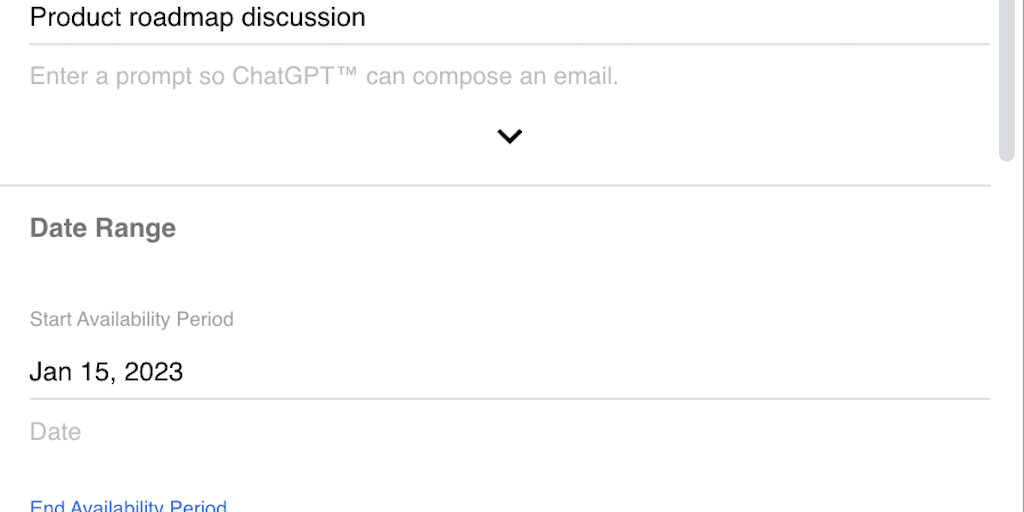Expand the section with the down chevron

(x=510, y=137)
